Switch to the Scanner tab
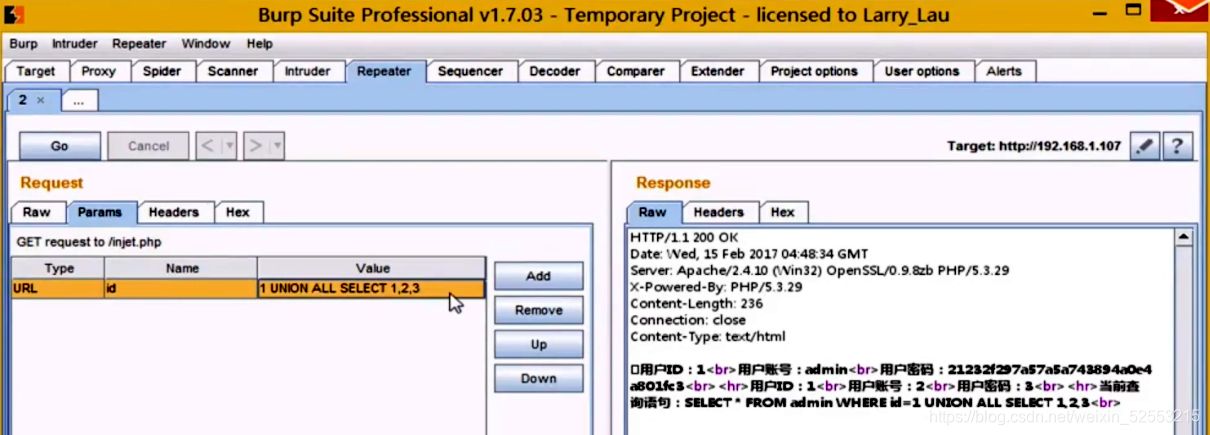This screenshot has height=435, width=1210. click(x=233, y=71)
